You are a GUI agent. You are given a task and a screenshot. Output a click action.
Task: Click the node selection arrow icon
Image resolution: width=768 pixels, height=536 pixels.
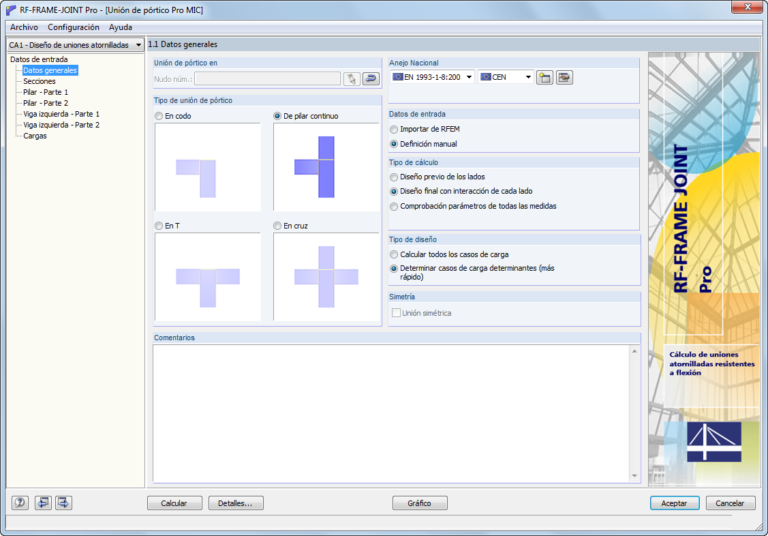tap(371, 78)
